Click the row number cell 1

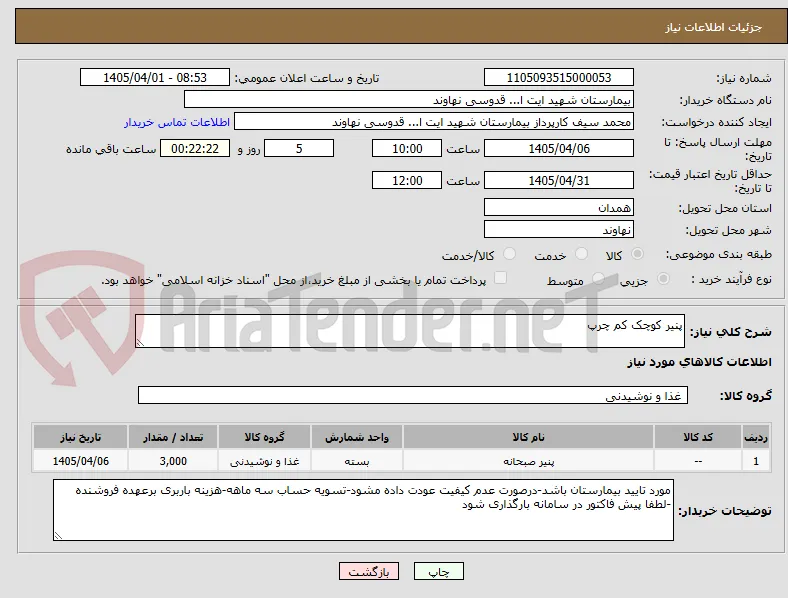tap(756, 461)
